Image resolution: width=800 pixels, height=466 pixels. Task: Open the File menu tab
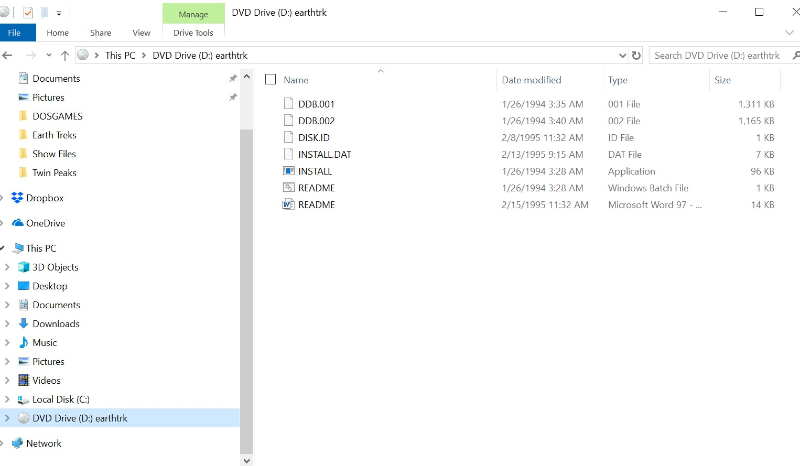14,33
